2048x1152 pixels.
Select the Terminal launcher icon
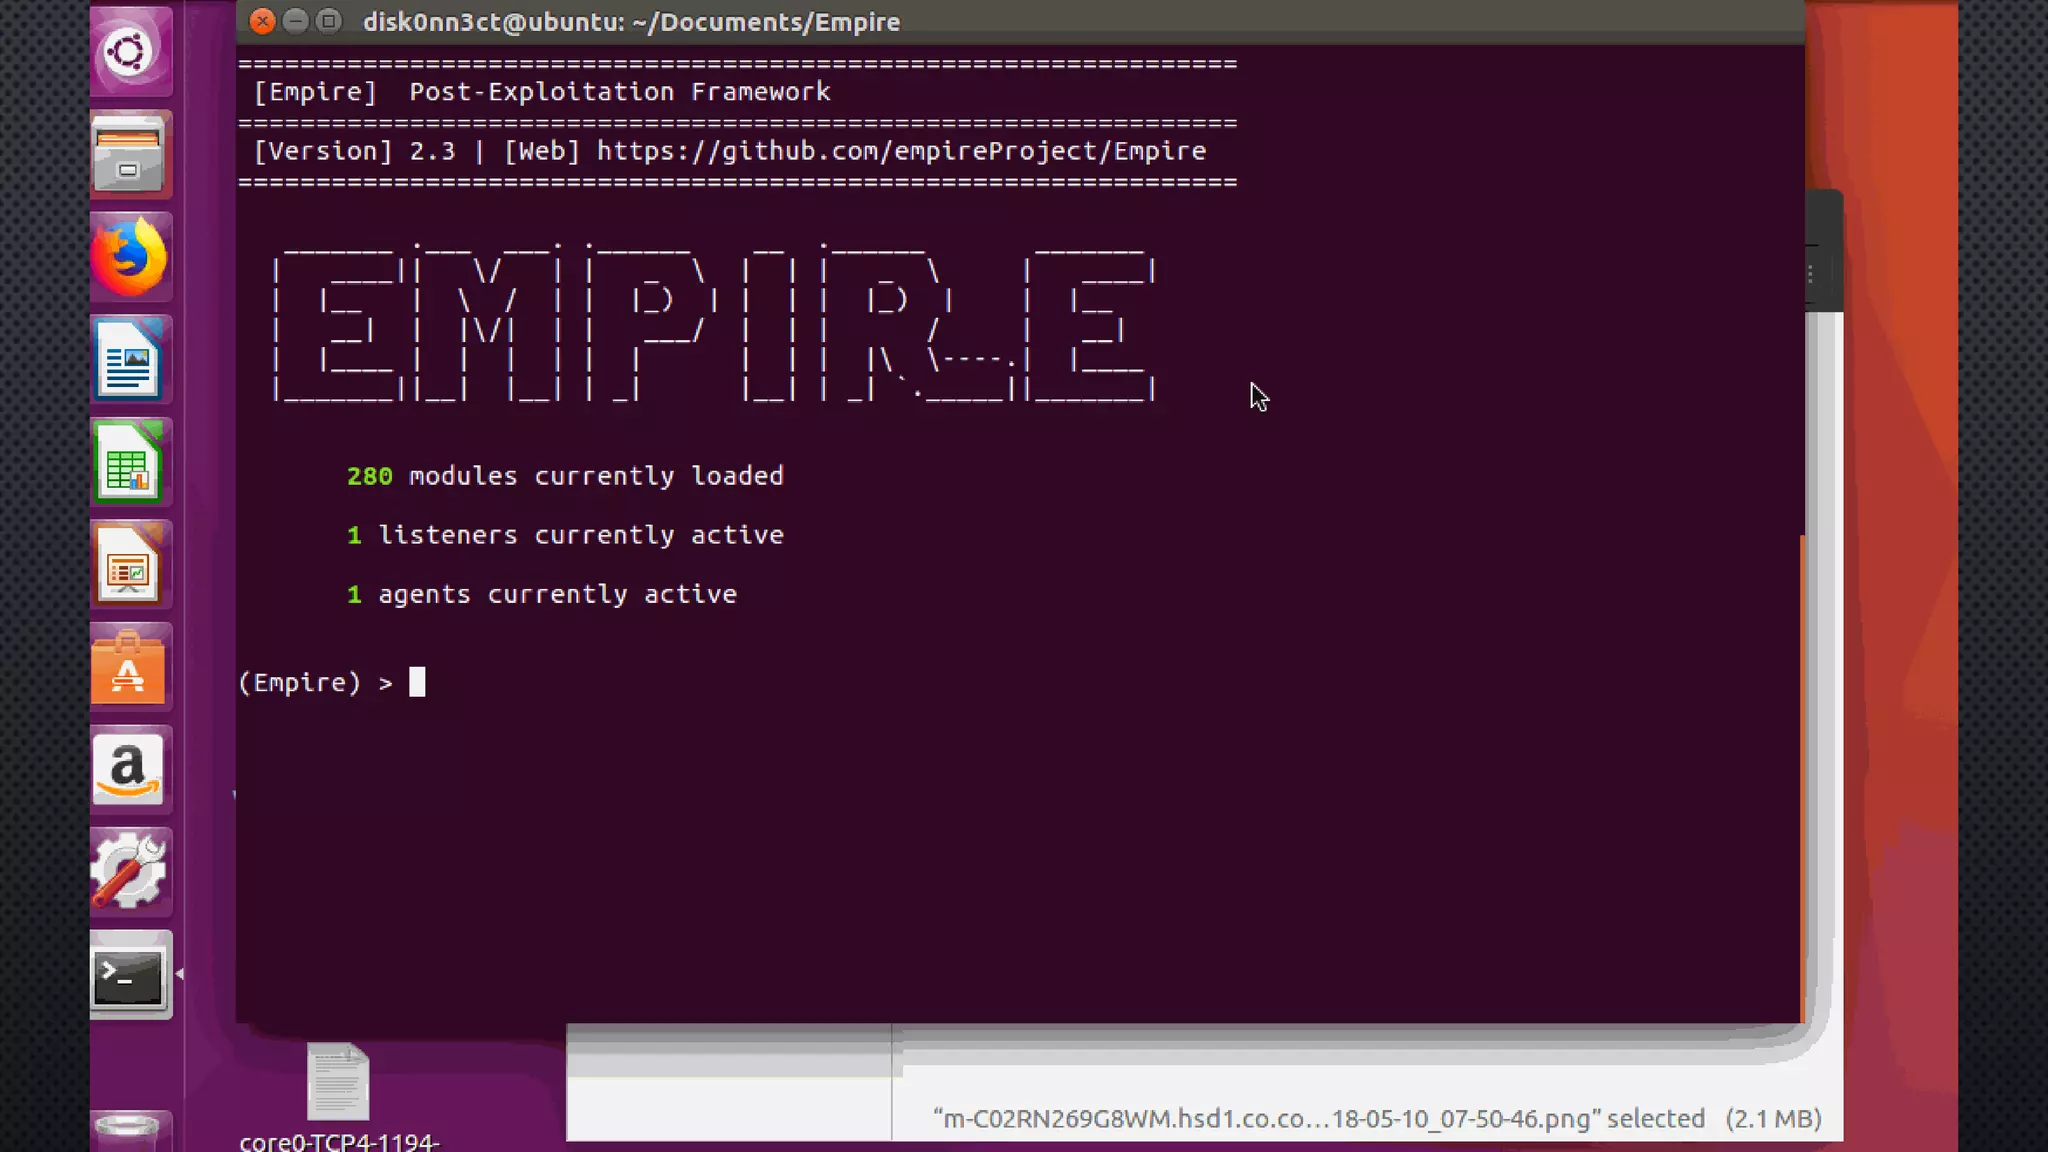(x=130, y=975)
